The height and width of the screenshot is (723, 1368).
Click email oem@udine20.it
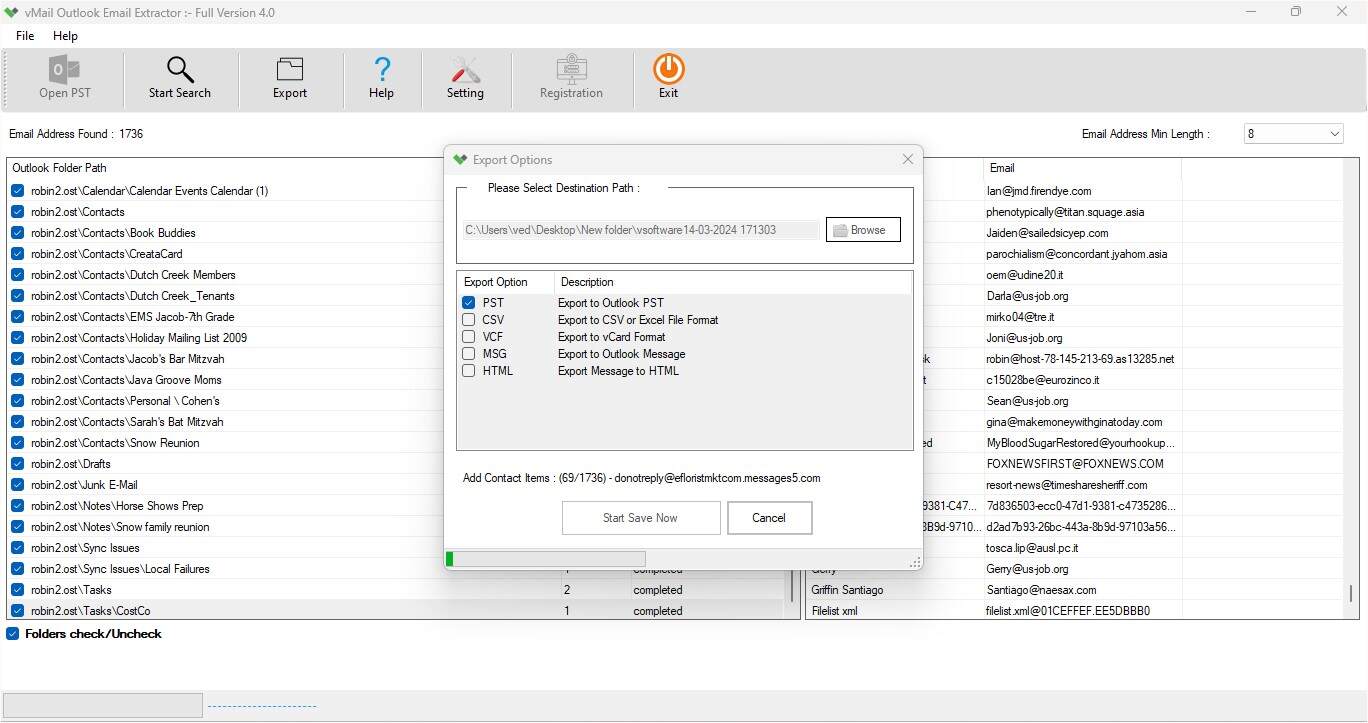pyautogui.click(x=1025, y=275)
